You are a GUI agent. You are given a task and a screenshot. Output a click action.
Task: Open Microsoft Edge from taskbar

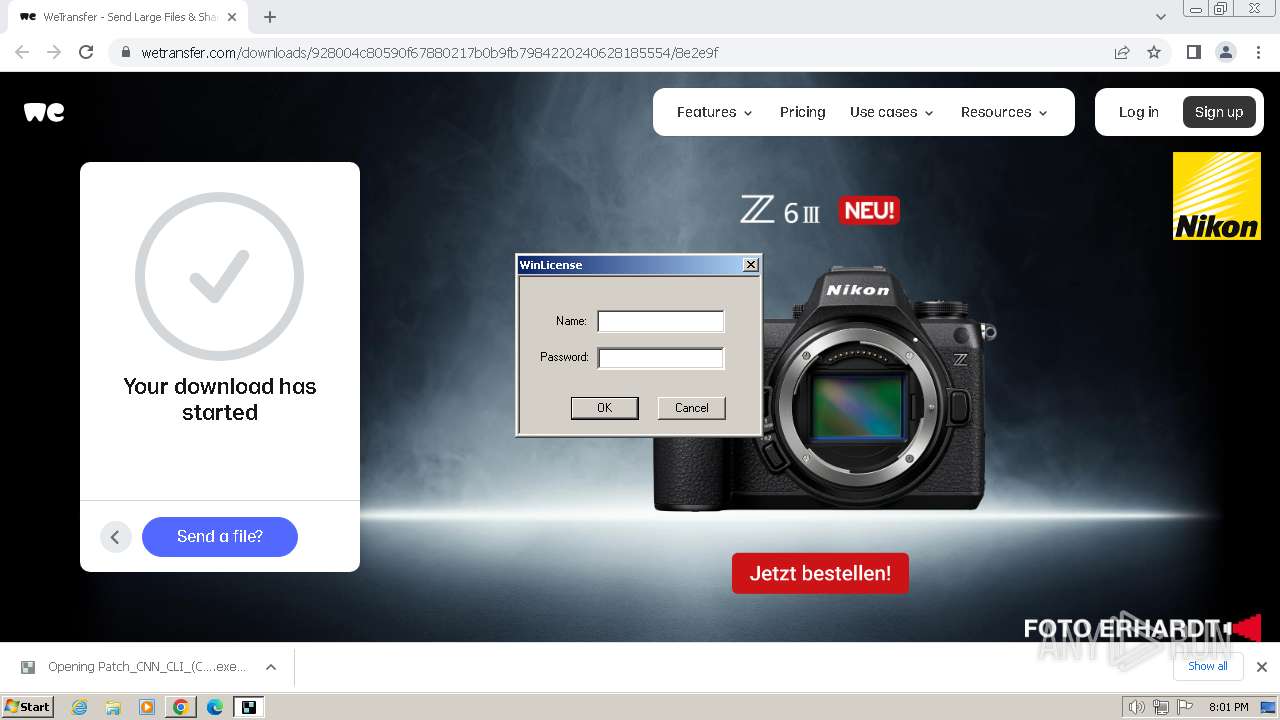click(x=215, y=707)
